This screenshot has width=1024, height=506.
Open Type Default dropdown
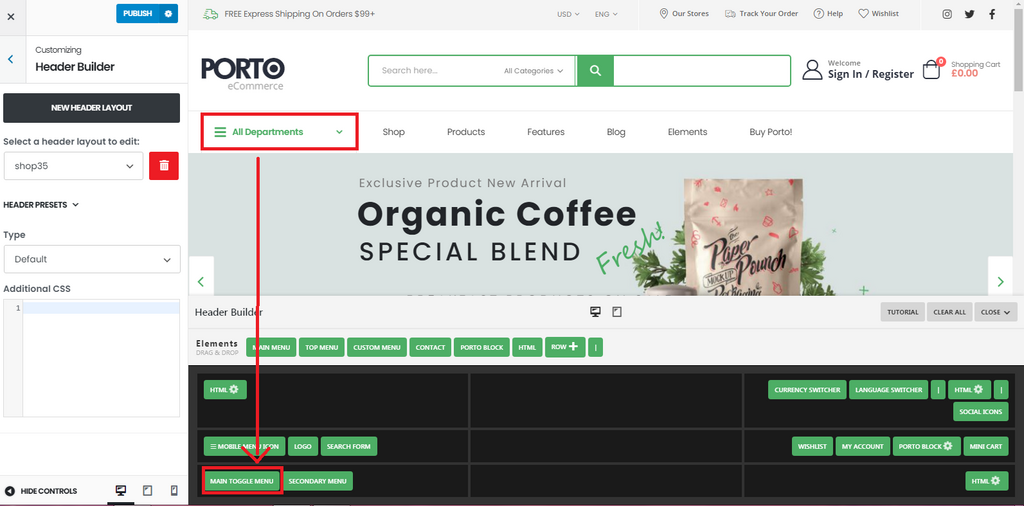pos(92,259)
